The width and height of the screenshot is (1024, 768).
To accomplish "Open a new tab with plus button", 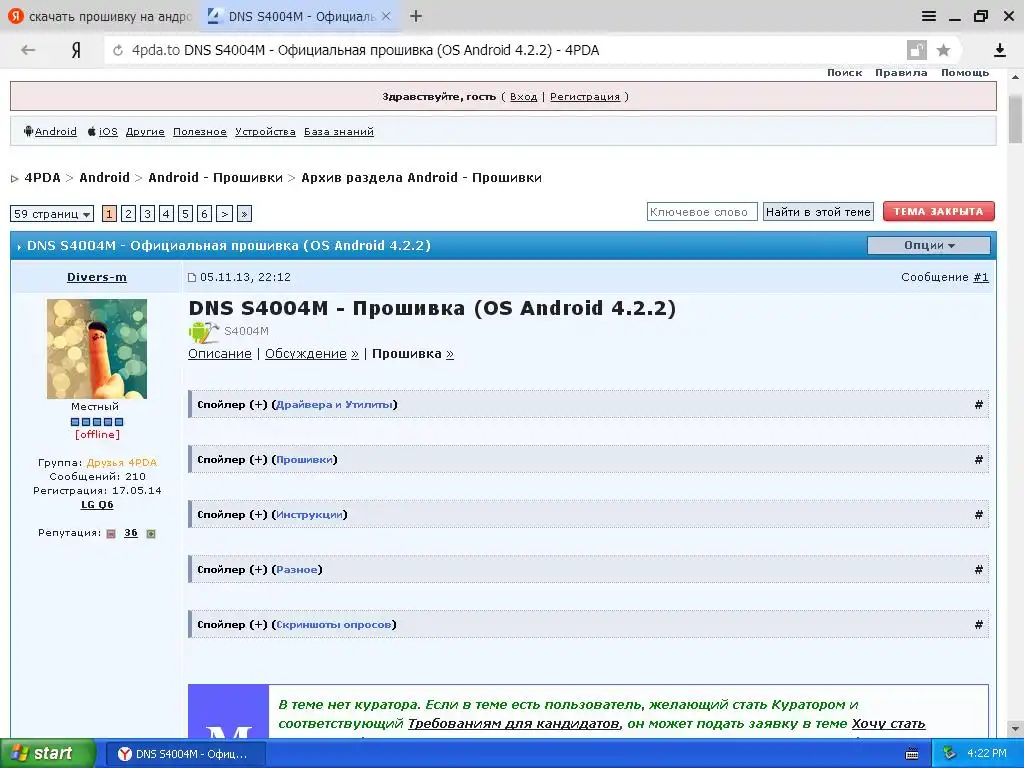I will point(416,16).
